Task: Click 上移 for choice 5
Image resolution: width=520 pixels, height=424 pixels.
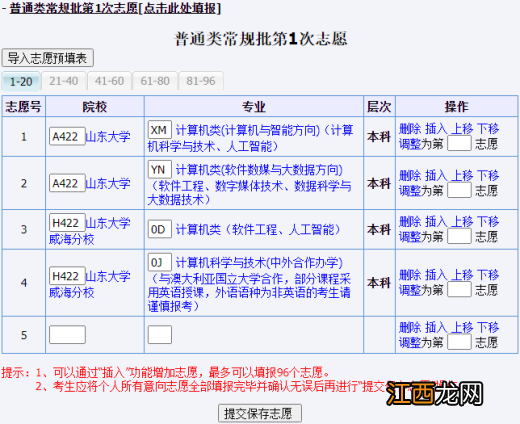Action: tap(462, 327)
